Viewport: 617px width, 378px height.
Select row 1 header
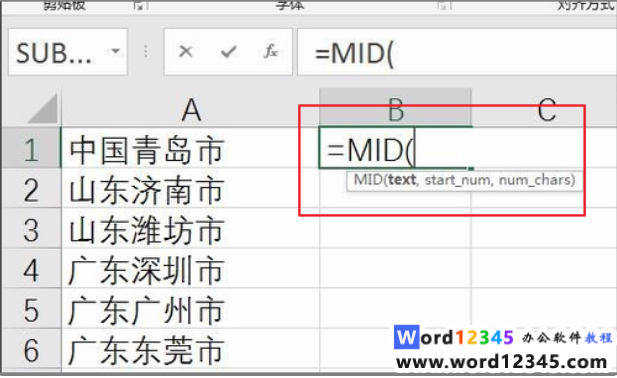coord(31,149)
